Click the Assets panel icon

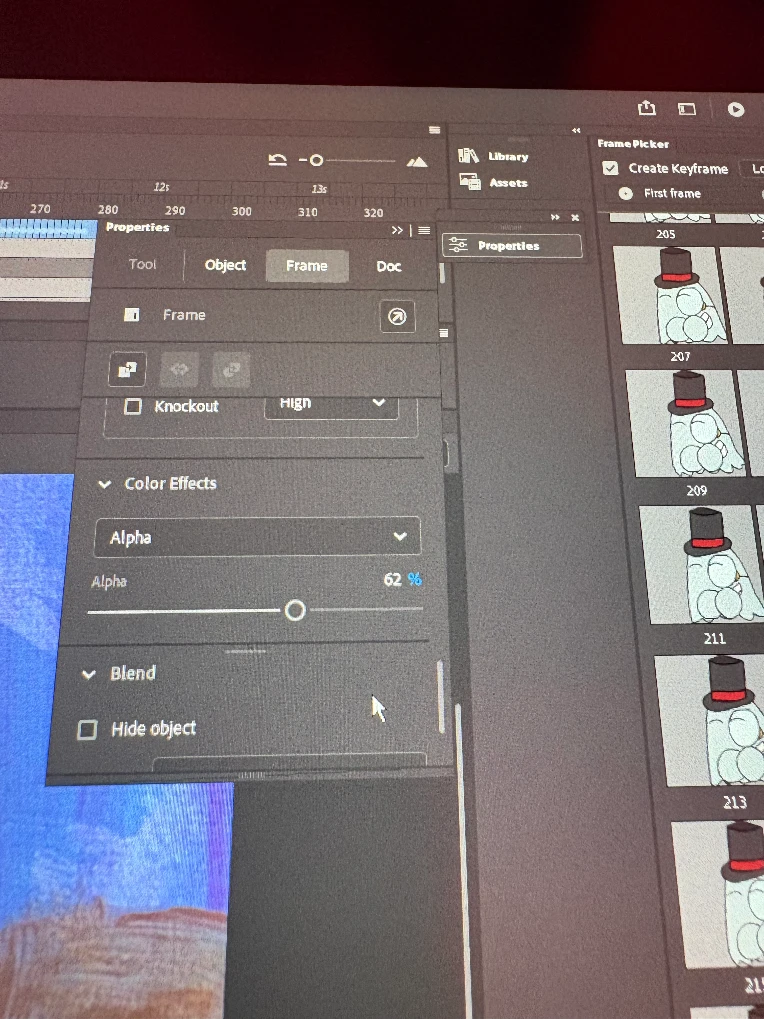tap(470, 181)
